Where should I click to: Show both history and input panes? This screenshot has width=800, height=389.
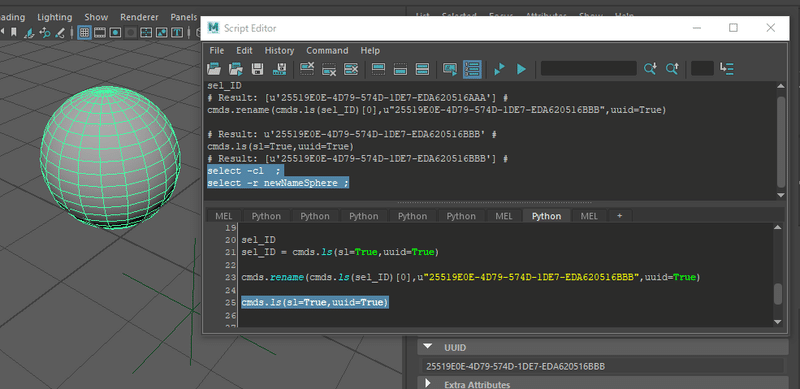pos(422,68)
